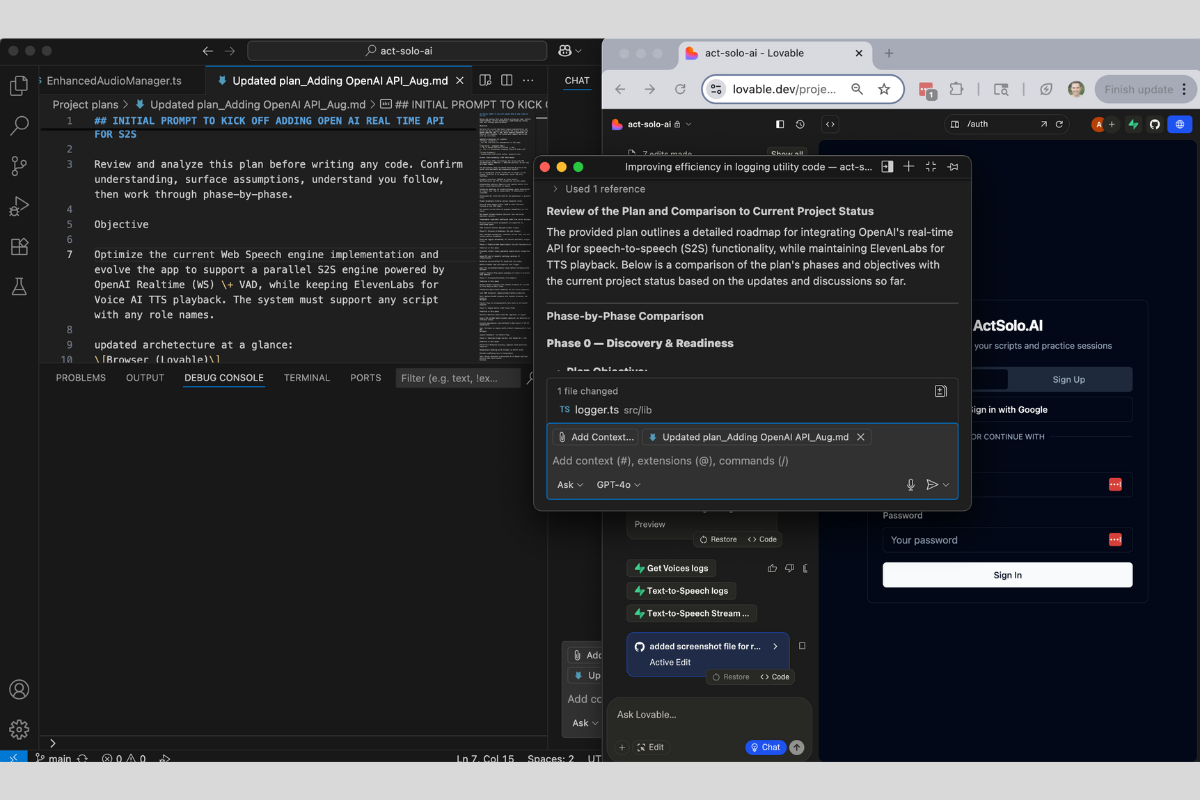Open the GPT-4o model dropdown
This screenshot has width=1200, height=800.
point(618,485)
